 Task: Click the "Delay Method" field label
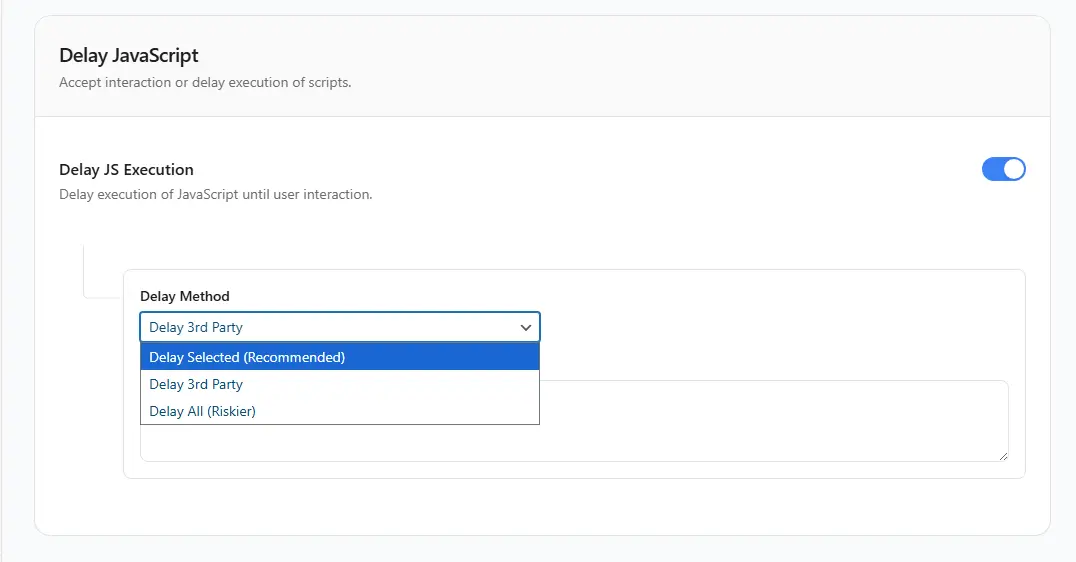[185, 296]
